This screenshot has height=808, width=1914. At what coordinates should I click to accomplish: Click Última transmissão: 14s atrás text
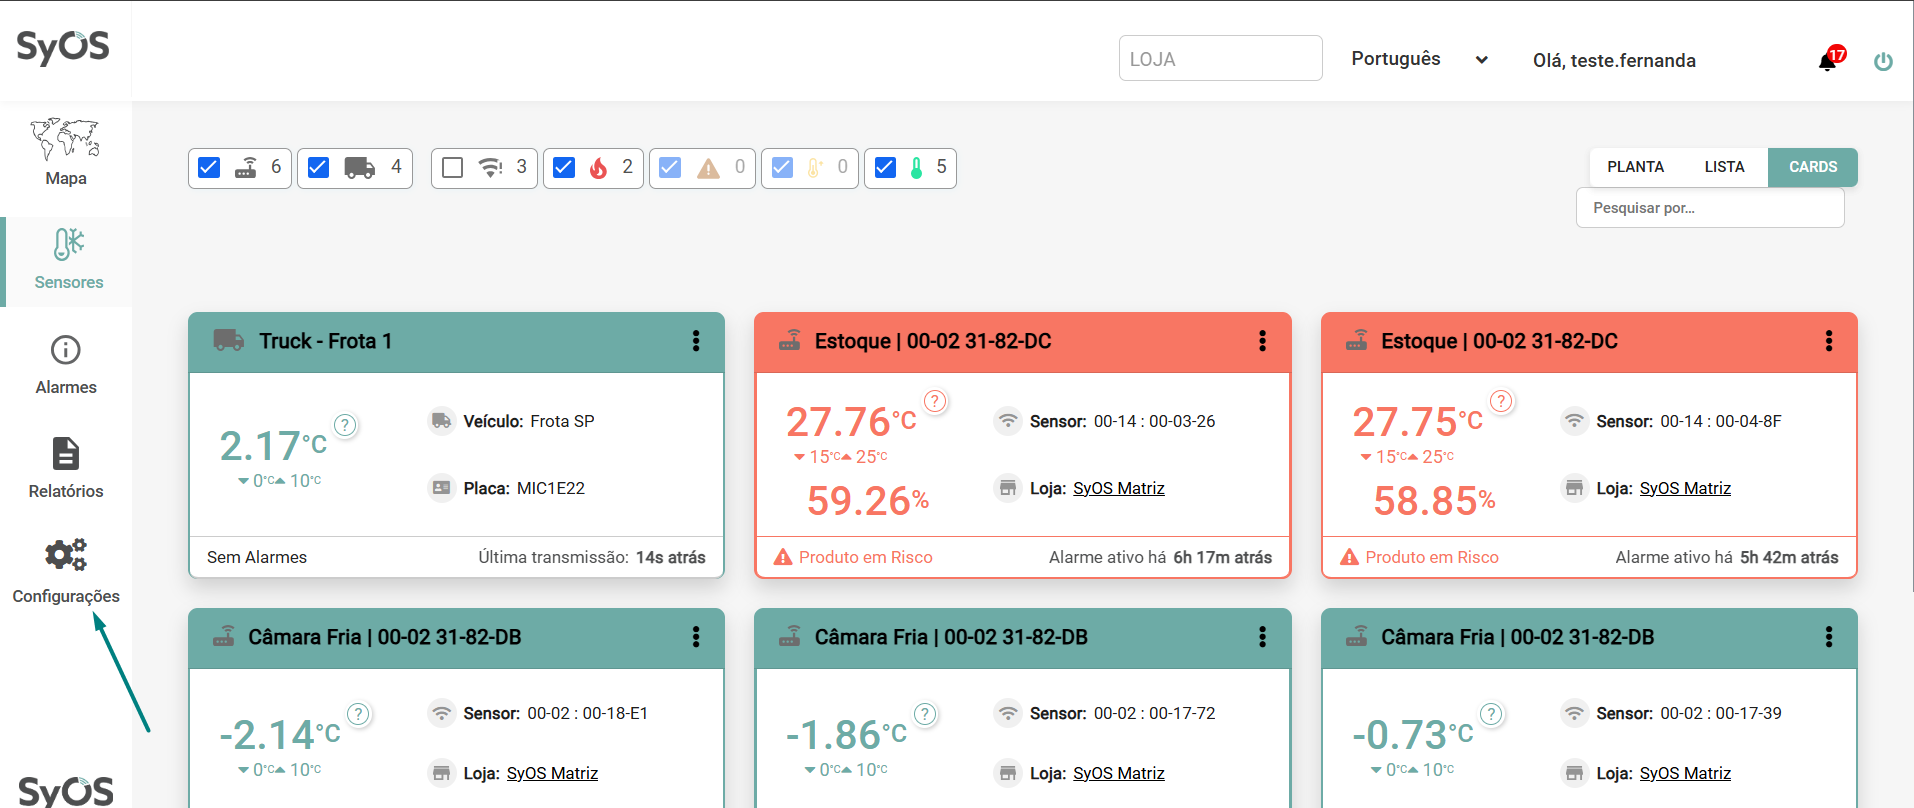pos(592,557)
